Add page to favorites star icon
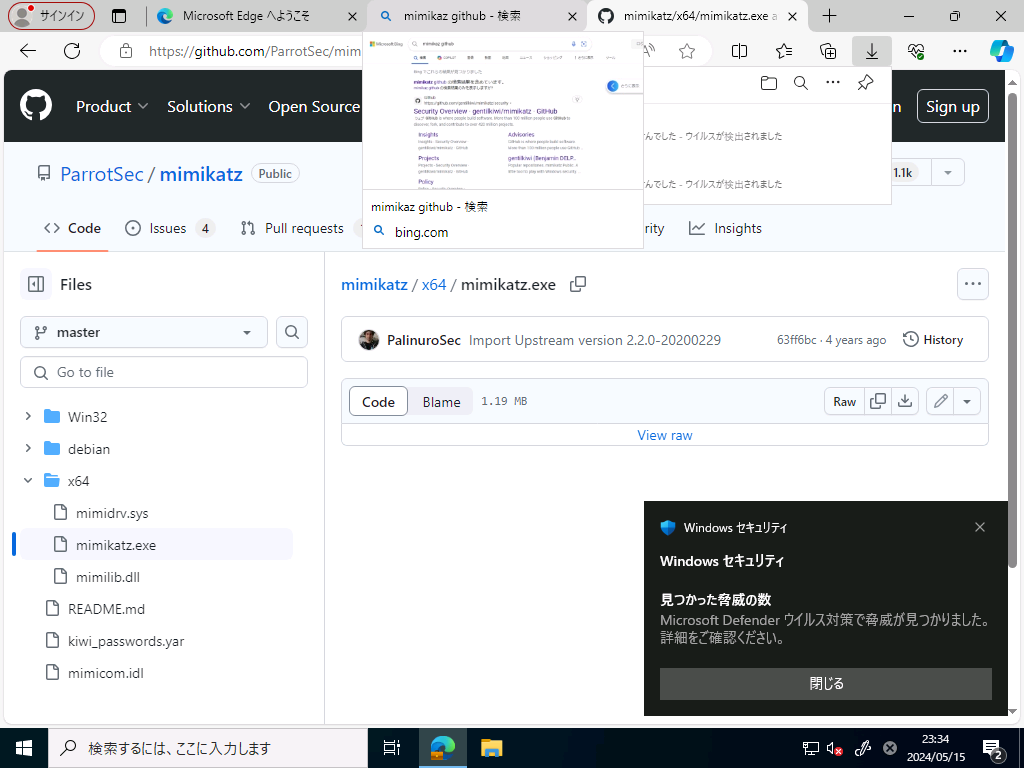1024x768 pixels. pyautogui.click(x=687, y=51)
